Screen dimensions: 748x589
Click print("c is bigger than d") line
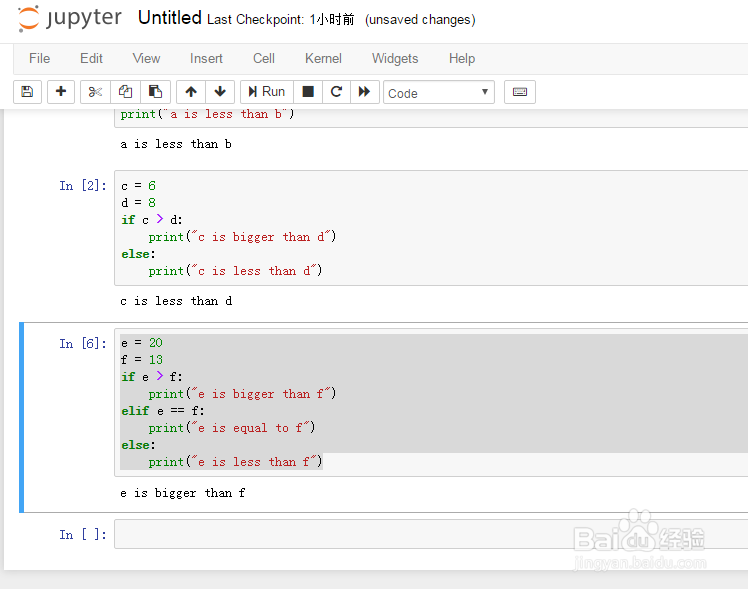pos(242,237)
